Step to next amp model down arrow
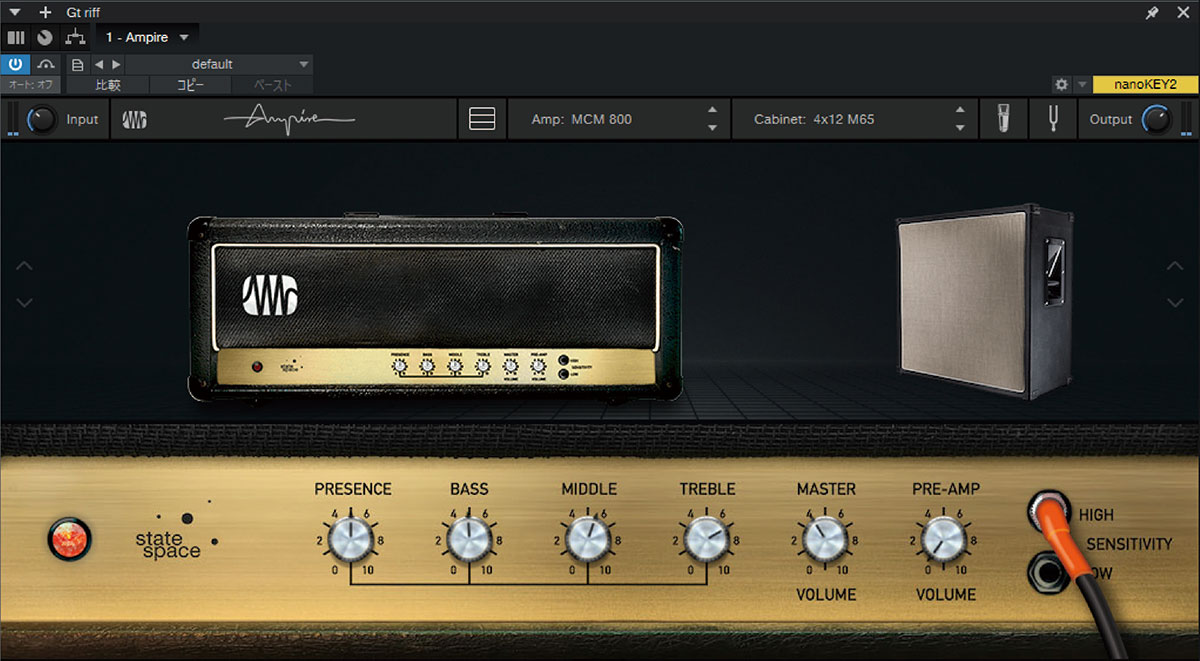The height and width of the screenshot is (661, 1200). click(712, 128)
